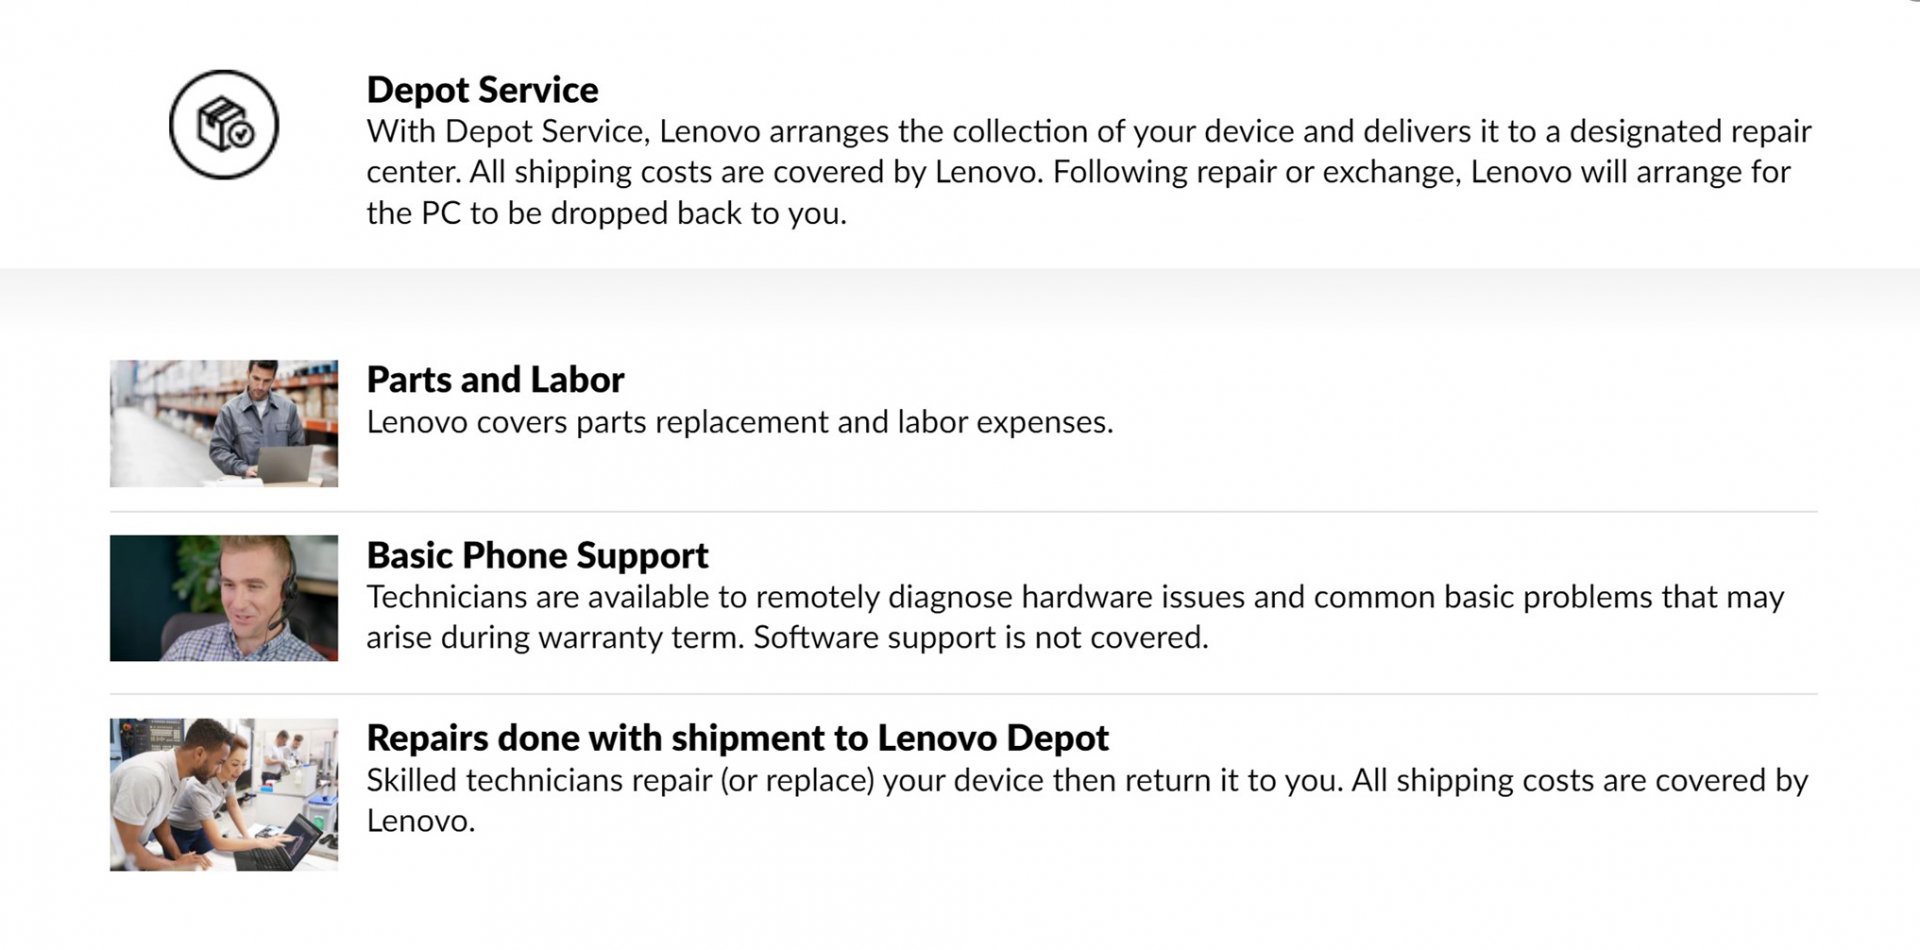Select the Repairs done with shipment heading
Image resolution: width=1920 pixels, height=950 pixels.
click(x=738, y=738)
